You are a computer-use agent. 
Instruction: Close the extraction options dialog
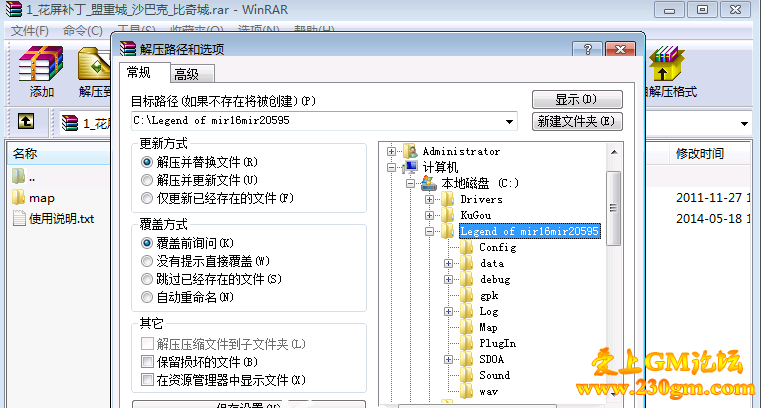[620, 49]
